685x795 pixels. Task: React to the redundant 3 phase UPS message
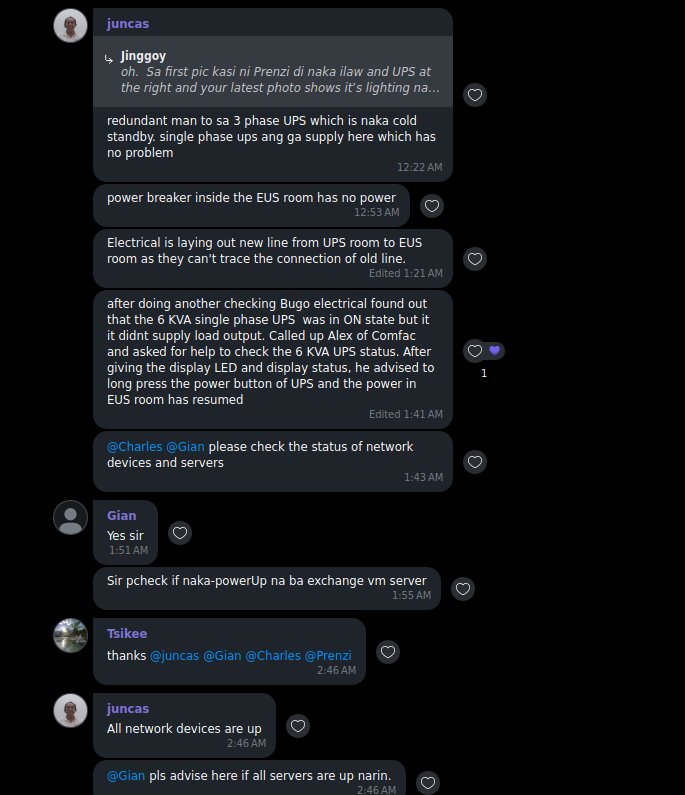click(476, 95)
